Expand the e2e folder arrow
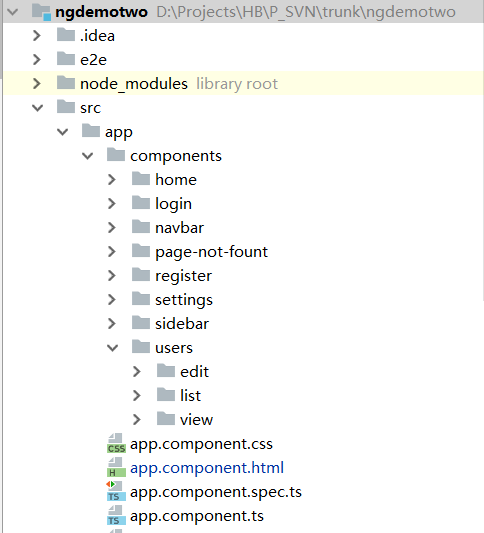Viewport: 484px width, 533px height. (37, 60)
